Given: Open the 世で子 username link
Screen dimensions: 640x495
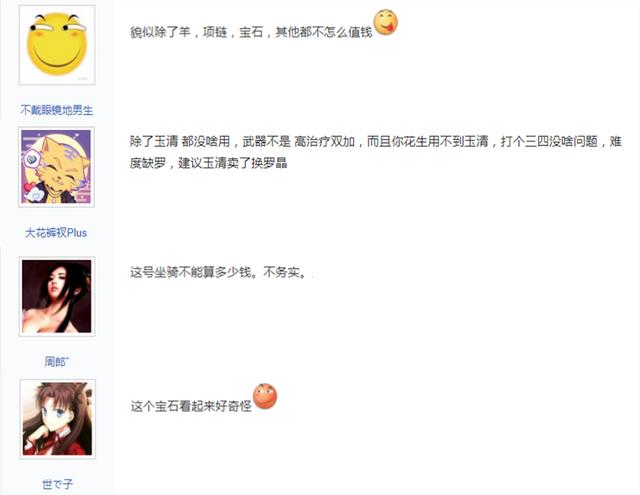Looking at the screenshot, I should pos(57,484).
